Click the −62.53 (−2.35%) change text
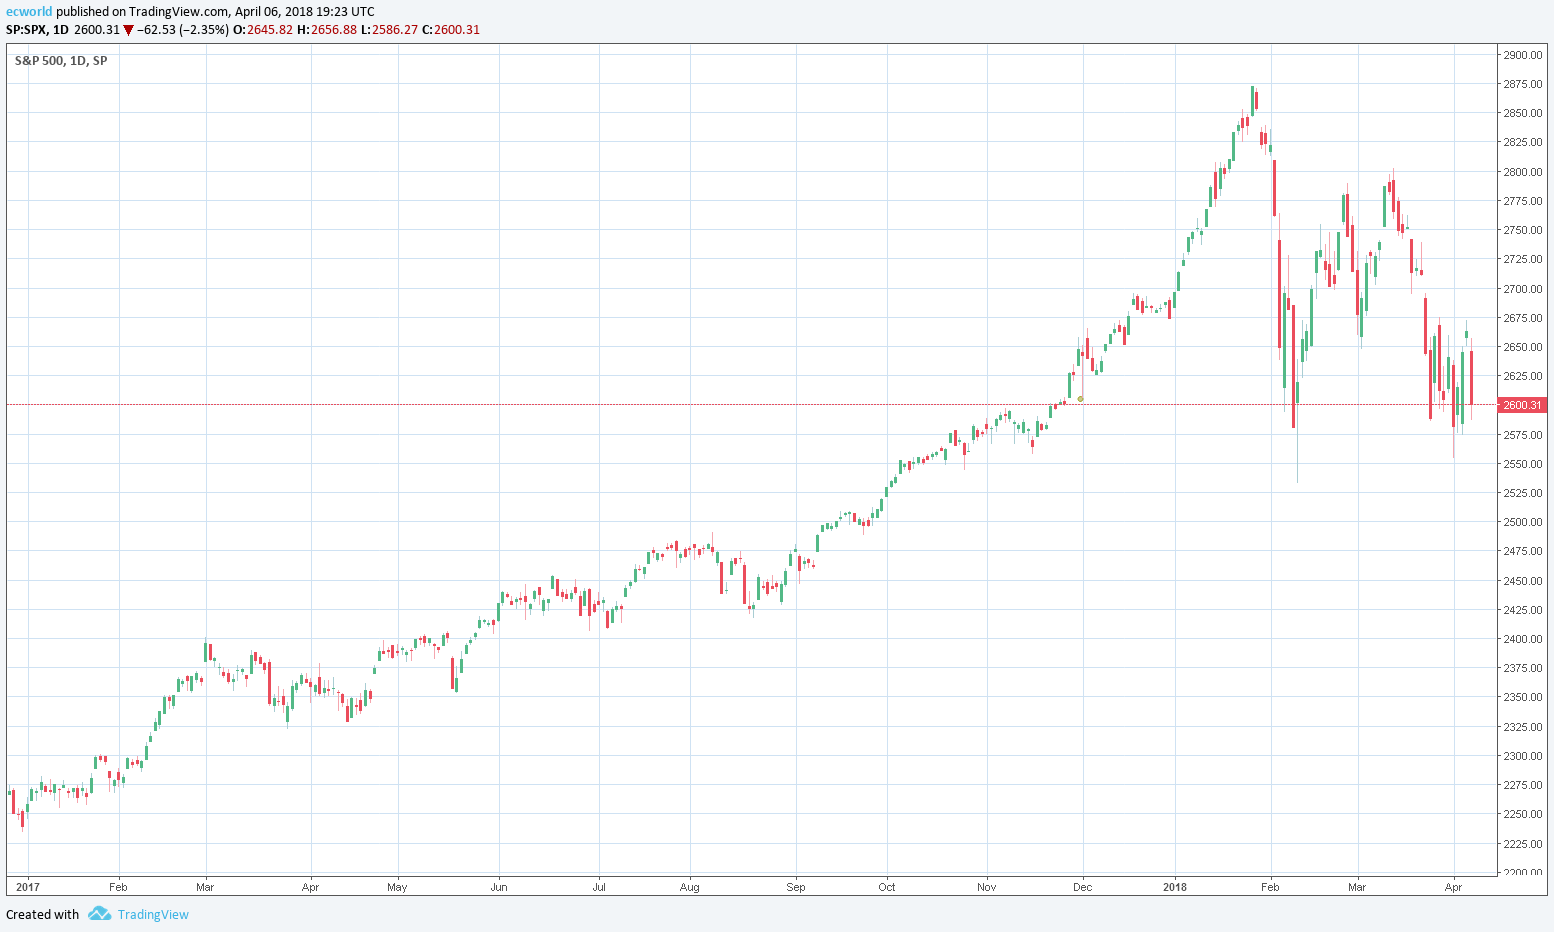This screenshot has width=1554, height=932. tap(183, 30)
